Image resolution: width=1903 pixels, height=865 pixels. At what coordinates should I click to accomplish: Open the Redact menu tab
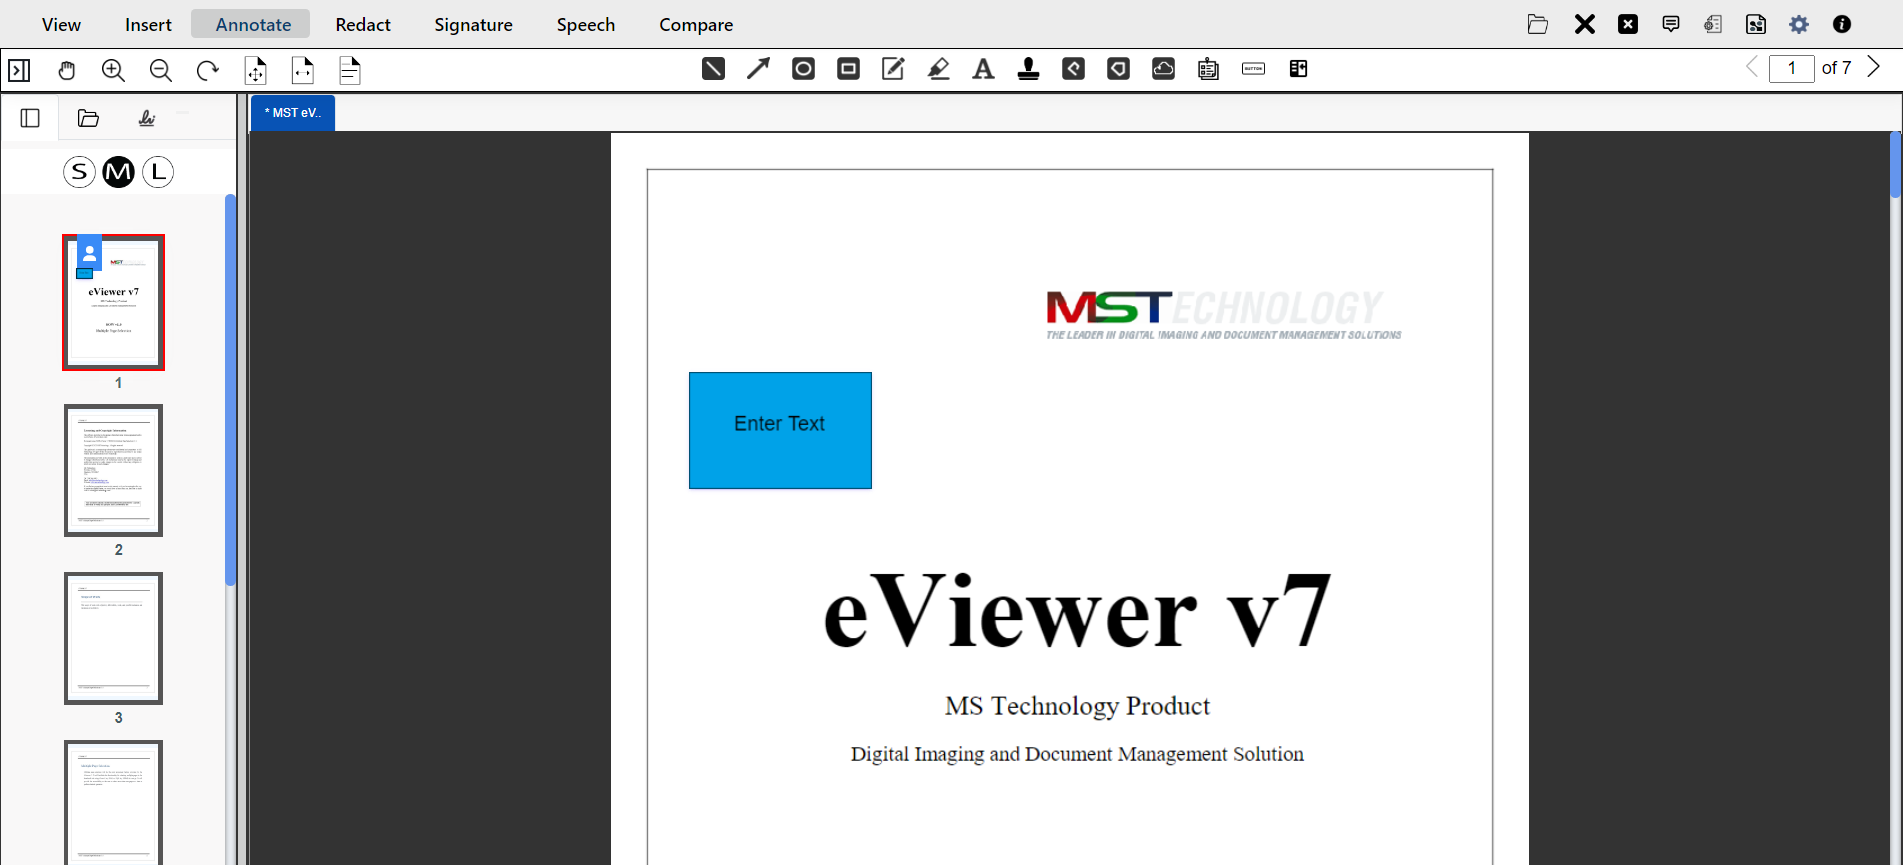click(x=363, y=25)
